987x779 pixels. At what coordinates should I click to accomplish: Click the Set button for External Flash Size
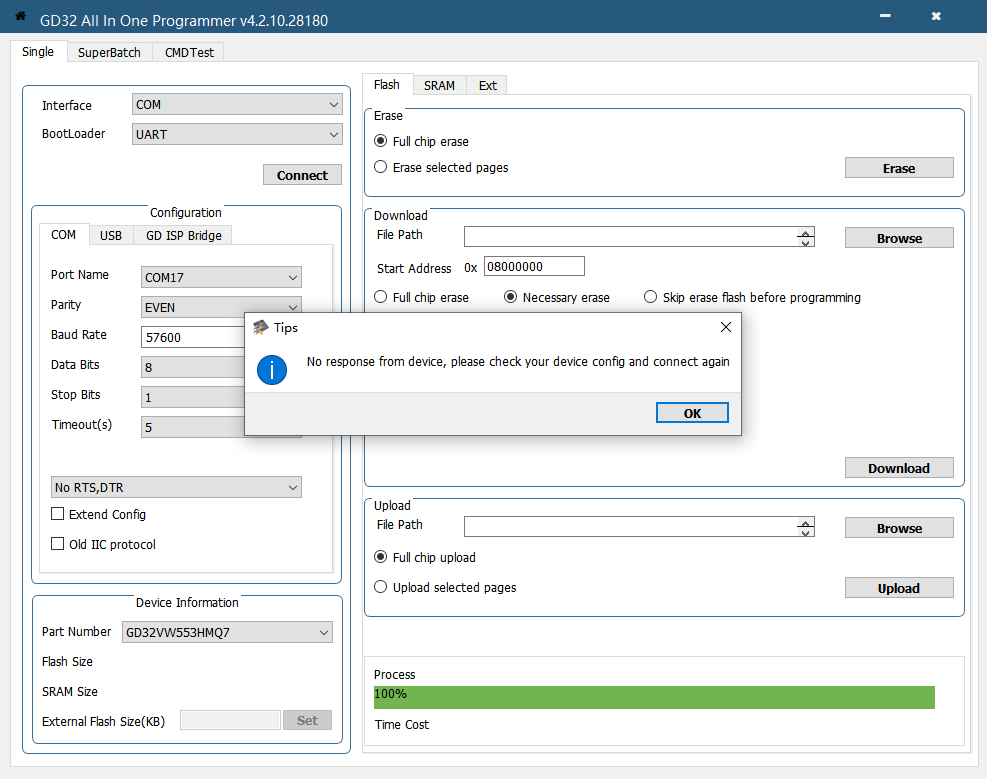tap(307, 720)
